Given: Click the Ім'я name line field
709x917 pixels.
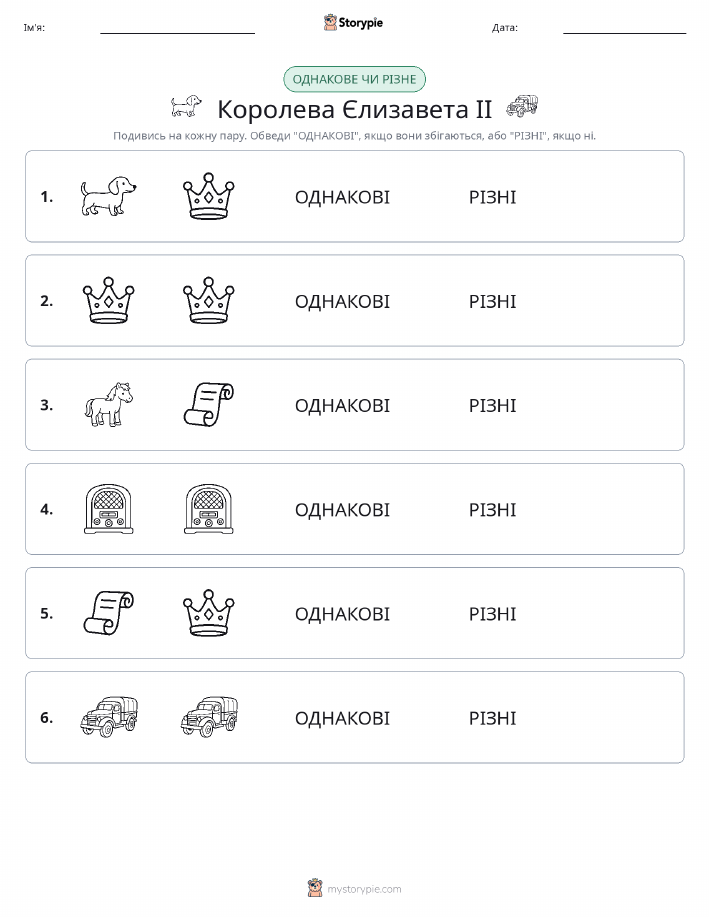Looking at the screenshot, I should tap(177, 27).
